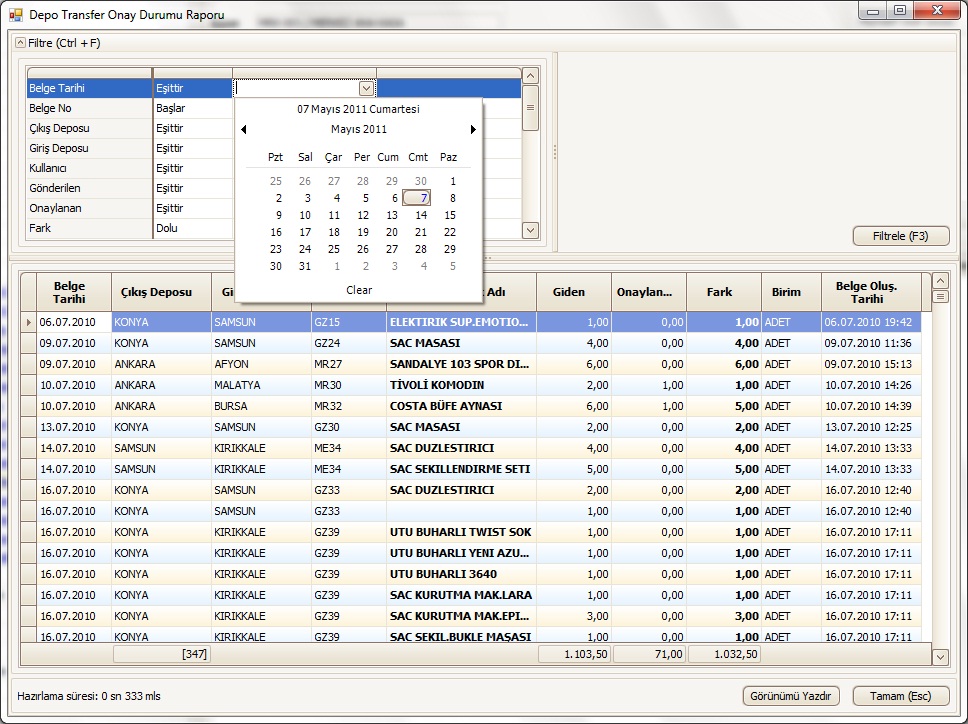Viewport: 968px width, 724px height.
Task: Click the row count total [347]
Action: coord(162,654)
